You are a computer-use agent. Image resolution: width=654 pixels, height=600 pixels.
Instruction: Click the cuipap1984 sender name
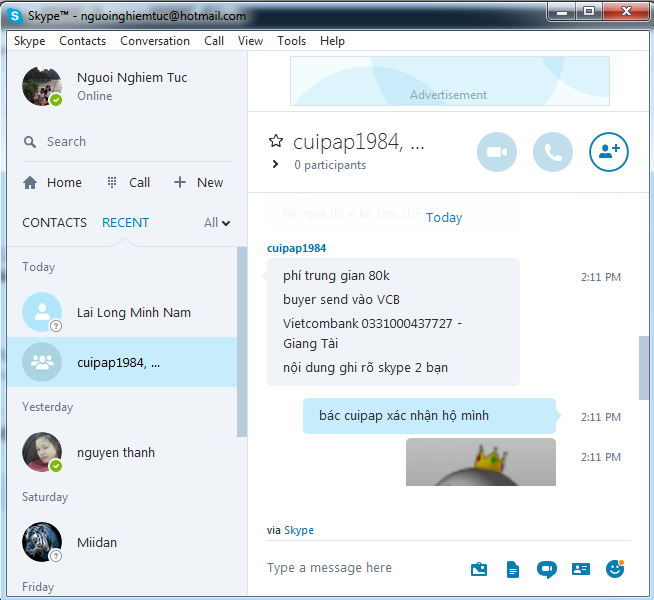tap(297, 248)
